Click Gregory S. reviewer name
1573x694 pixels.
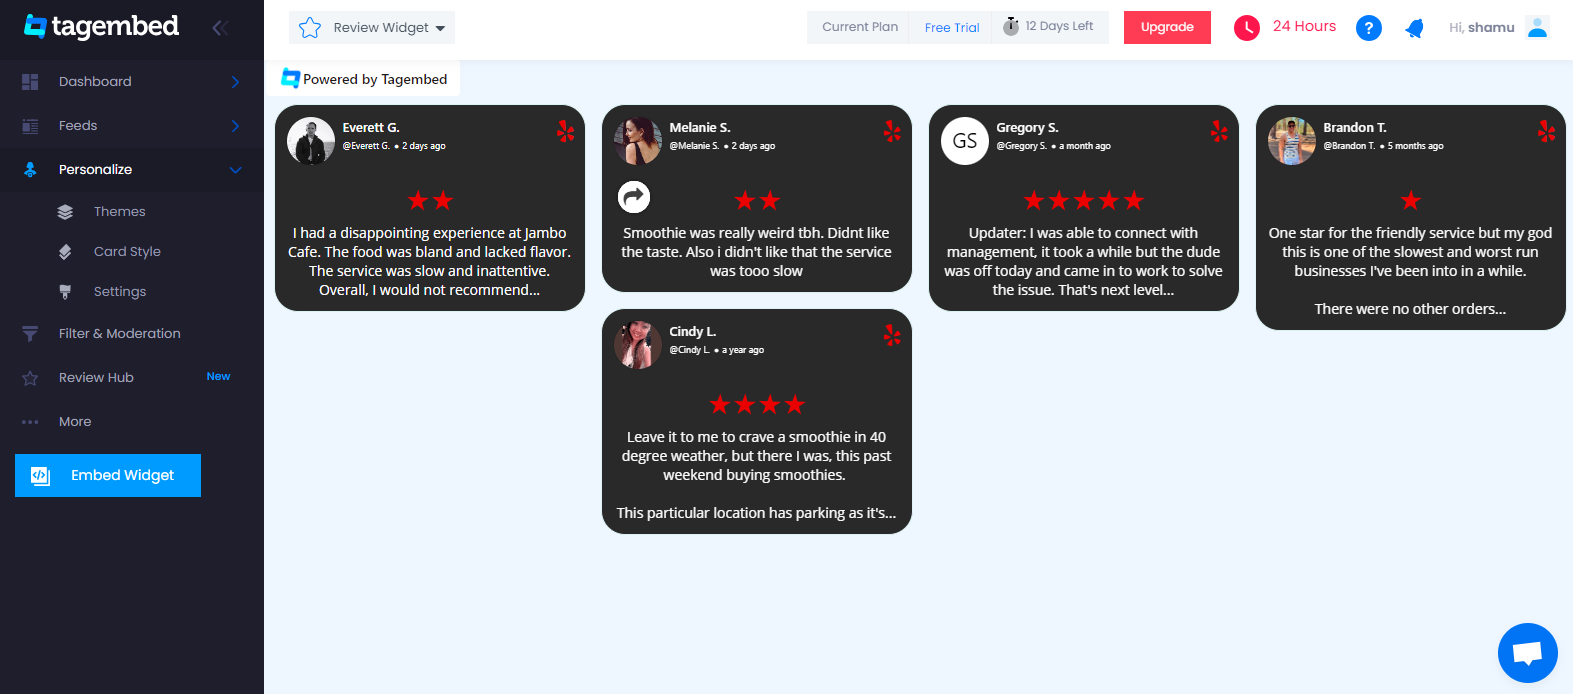point(1027,128)
